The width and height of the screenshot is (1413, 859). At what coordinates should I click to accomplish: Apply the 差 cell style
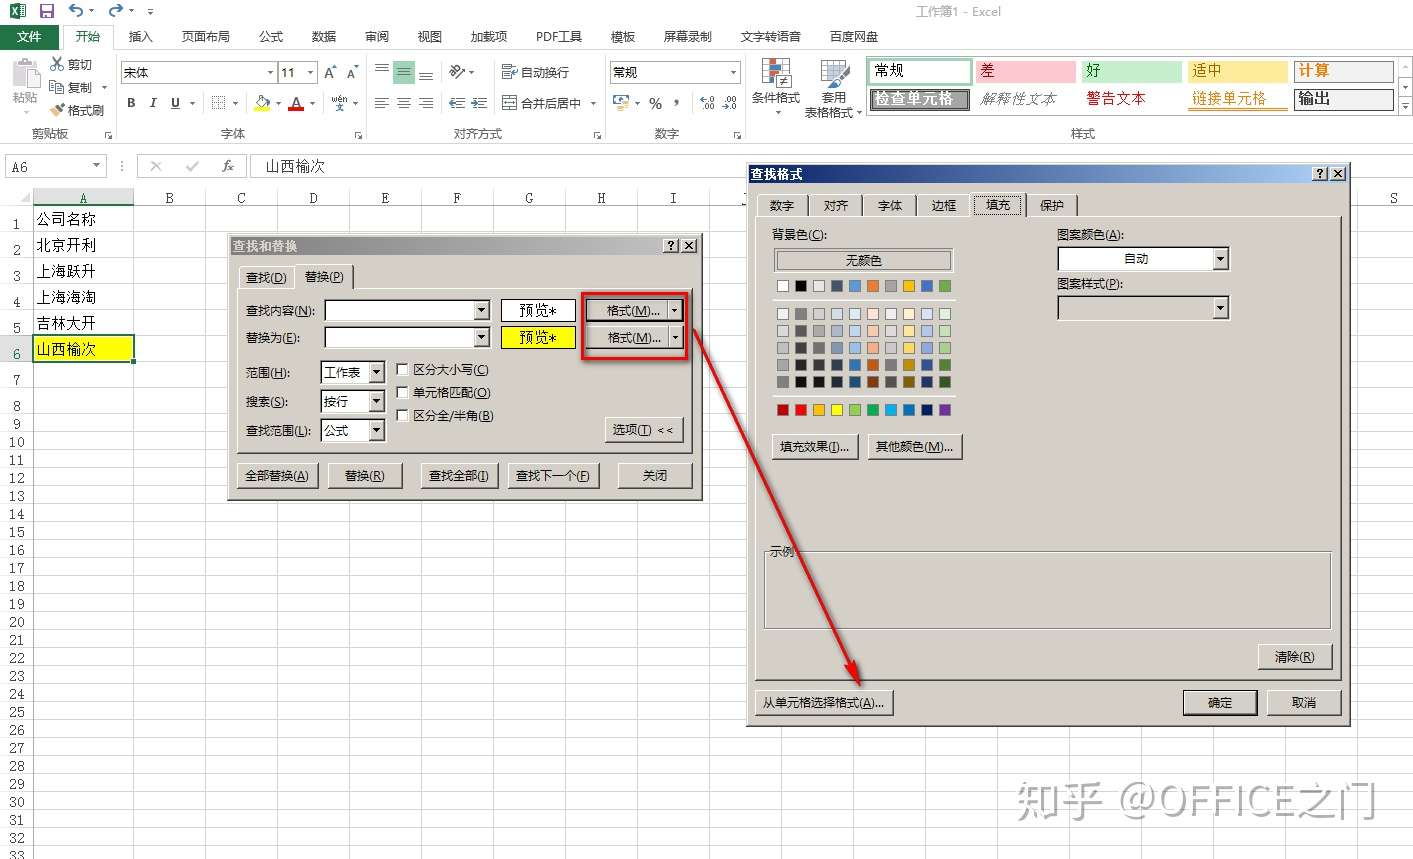tap(1026, 71)
